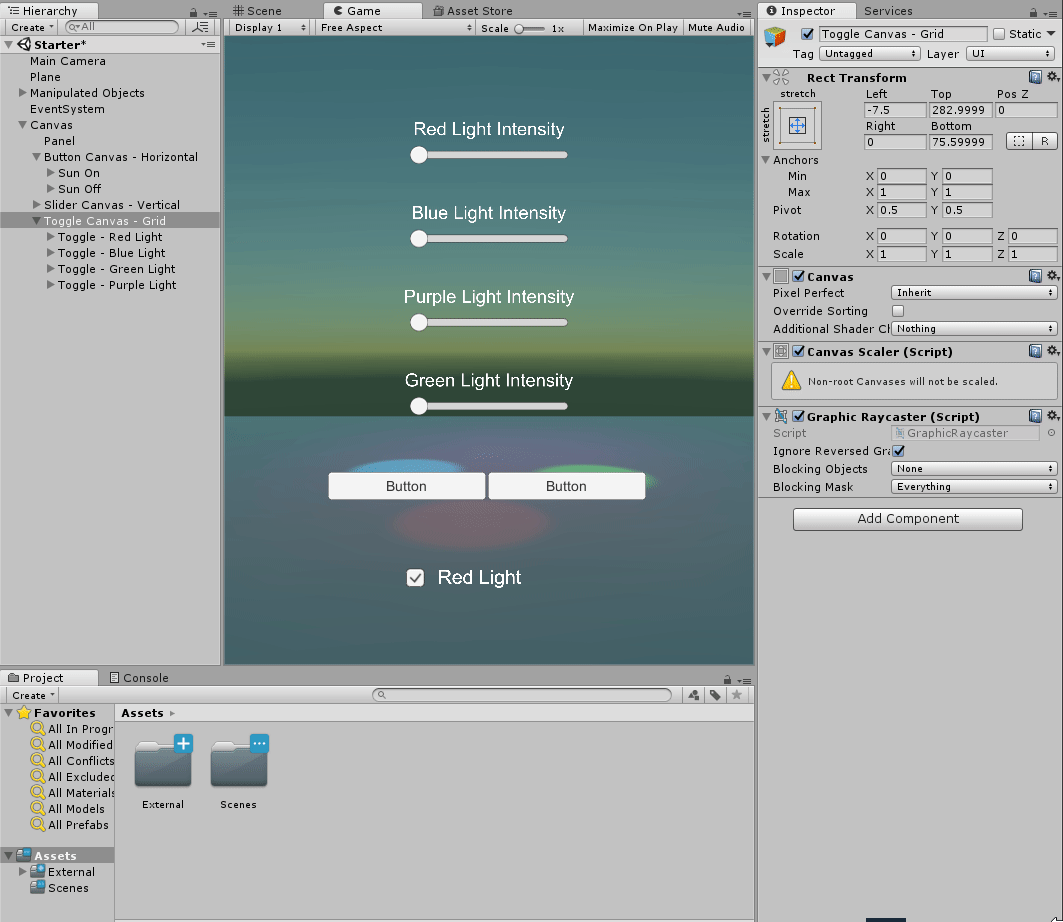Switch to the Scene tab

(x=256, y=11)
